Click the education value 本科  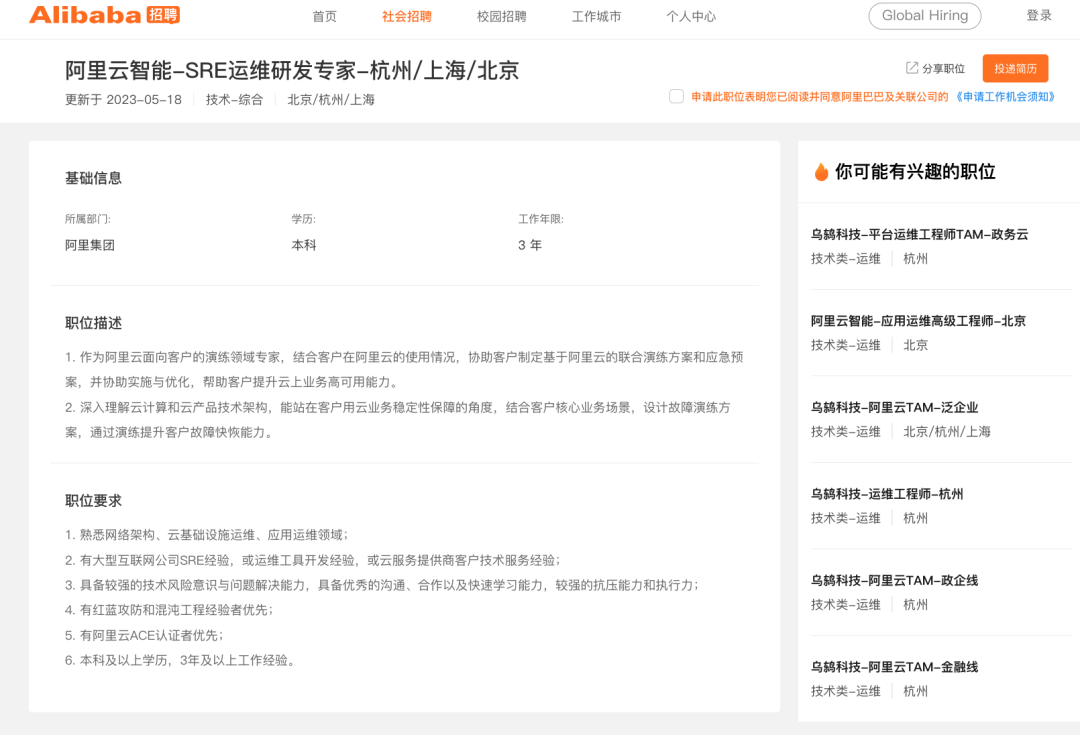tap(304, 245)
